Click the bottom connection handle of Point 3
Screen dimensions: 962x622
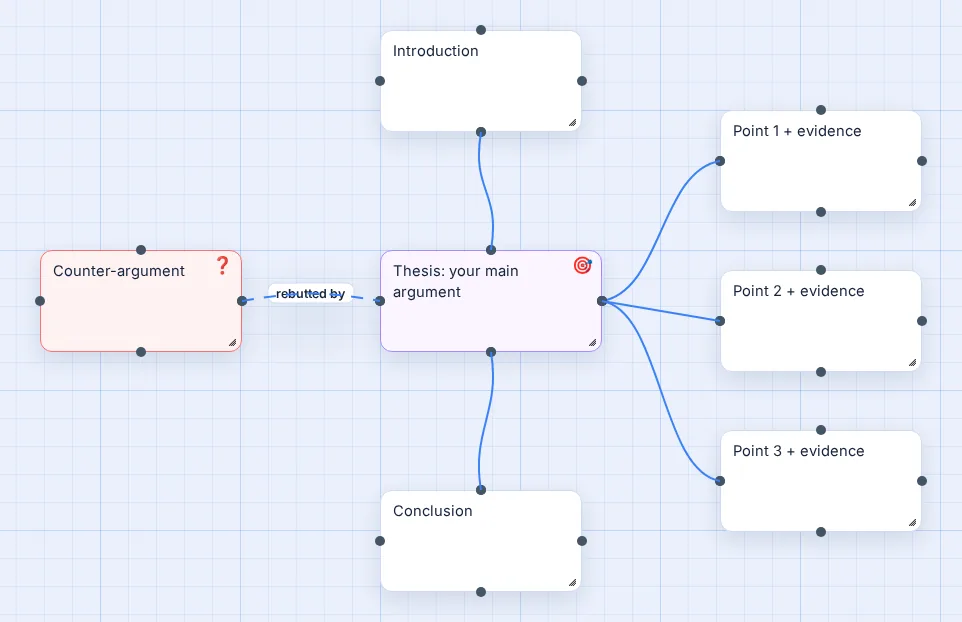pyautogui.click(x=821, y=532)
